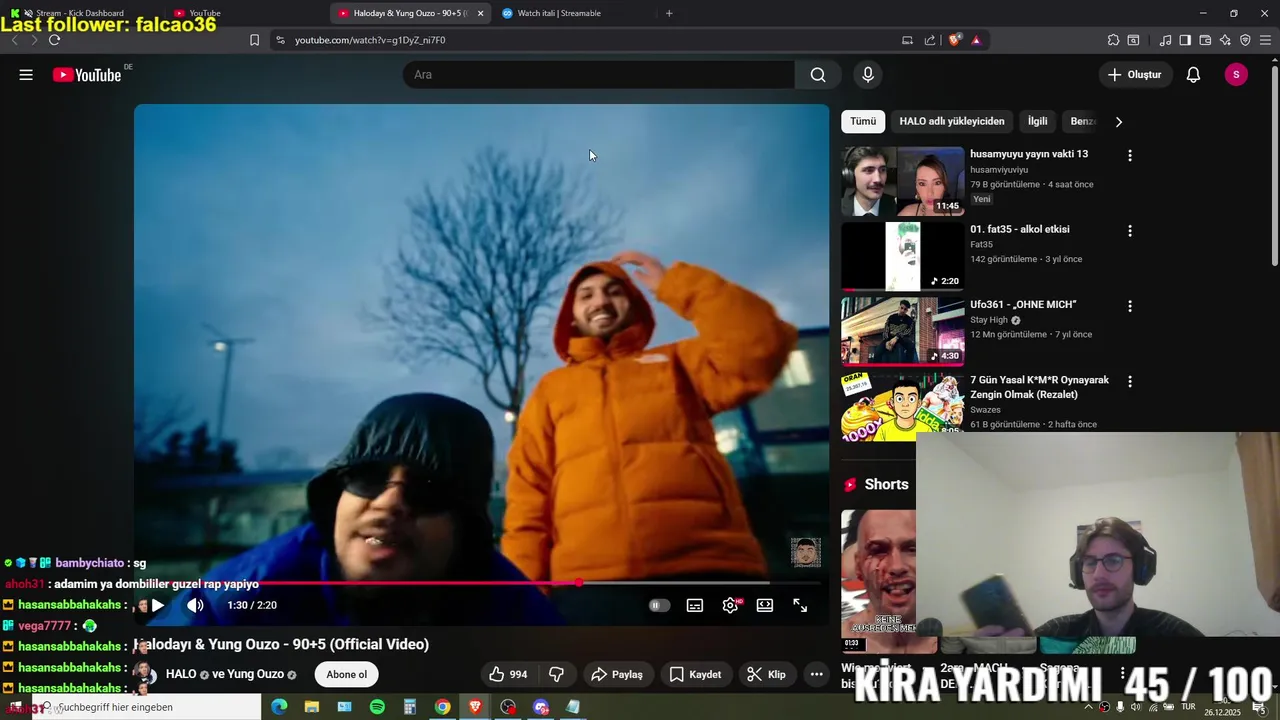Viewport: 1280px width, 720px height.
Task: Toggle the autoplay switch in the player
Action: click(658, 605)
